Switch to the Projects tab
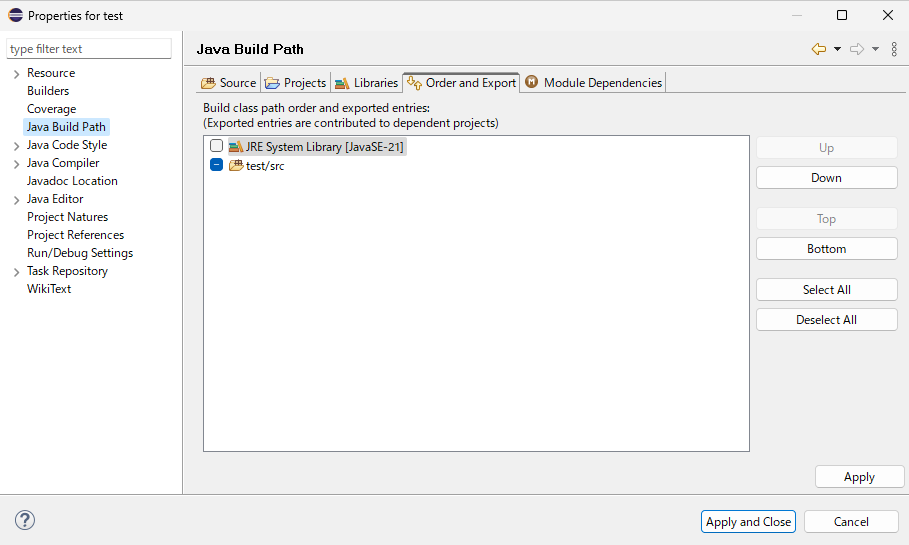This screenshot has width=909, height=545. [x=296, y=83]
